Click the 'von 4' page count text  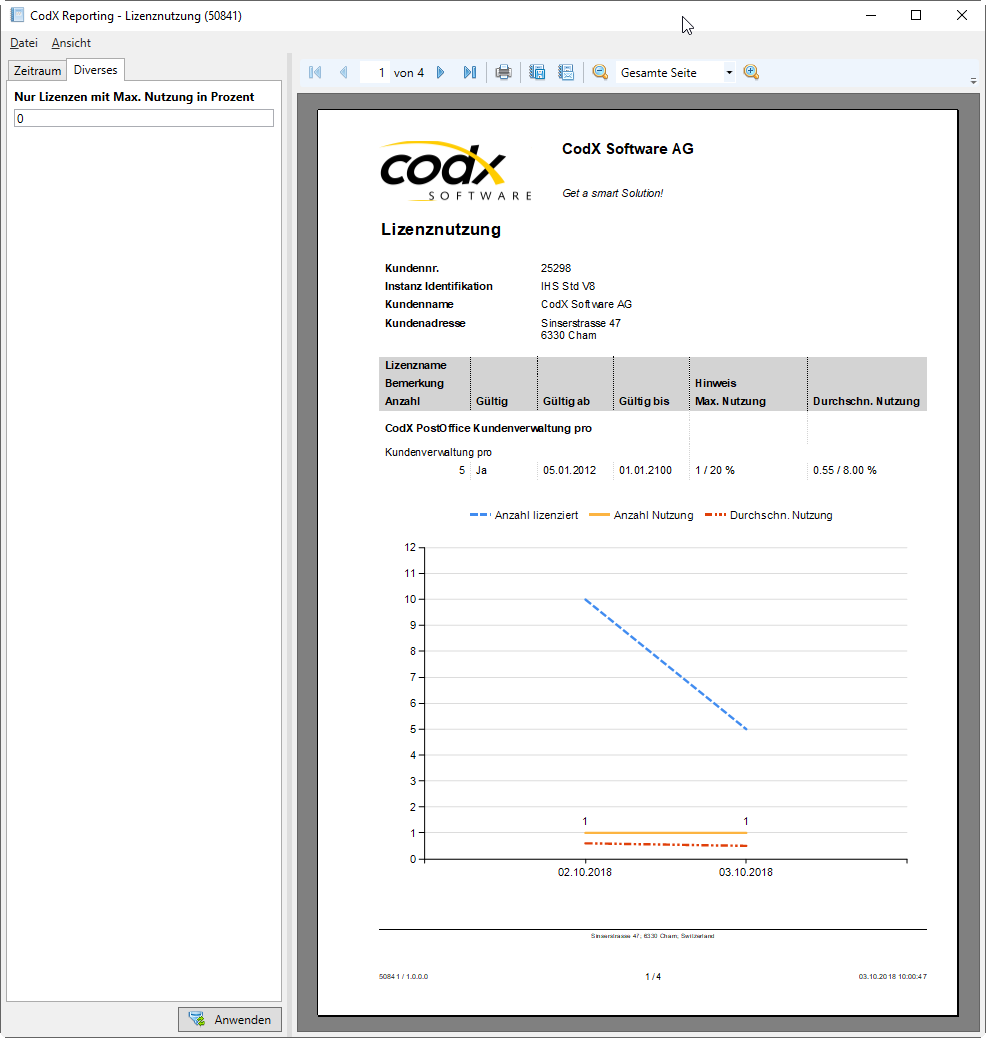409,73
